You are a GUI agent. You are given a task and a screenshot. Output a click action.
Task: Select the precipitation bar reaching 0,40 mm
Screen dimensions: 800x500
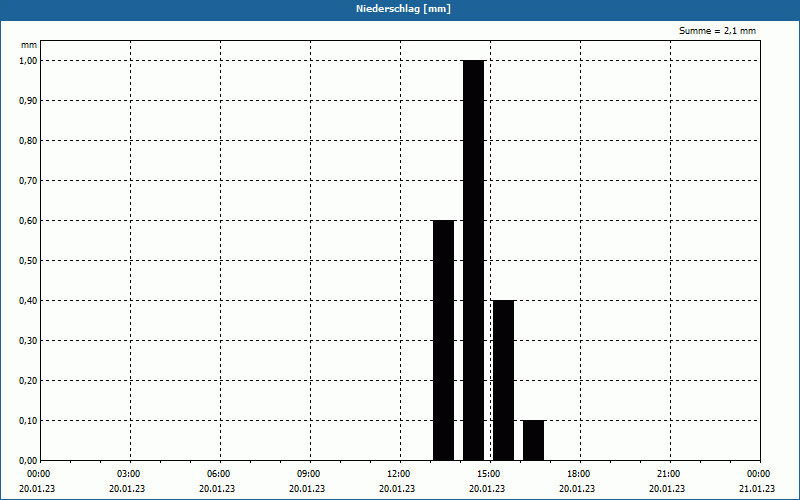click(504, 380)
